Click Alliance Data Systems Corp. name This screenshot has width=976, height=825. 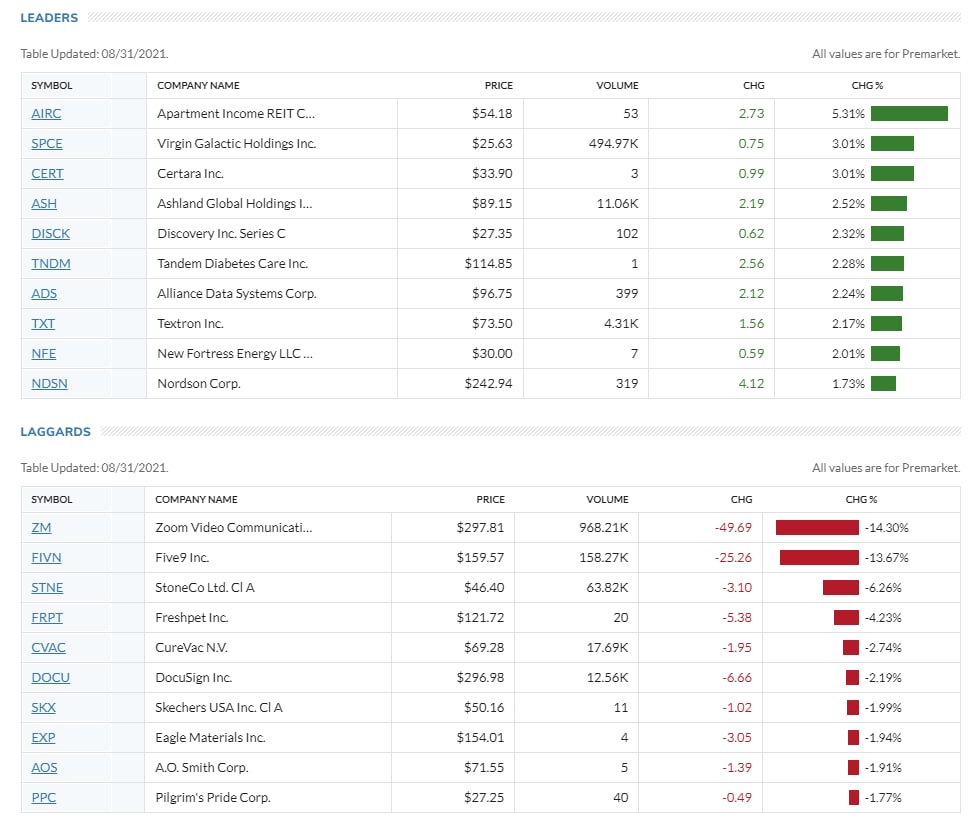(237, 293)
